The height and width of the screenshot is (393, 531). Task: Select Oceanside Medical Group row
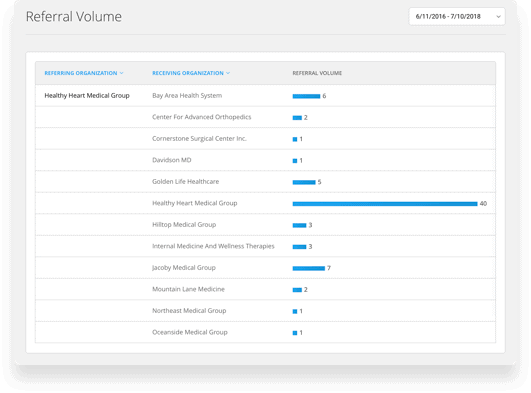pos(265,332)
